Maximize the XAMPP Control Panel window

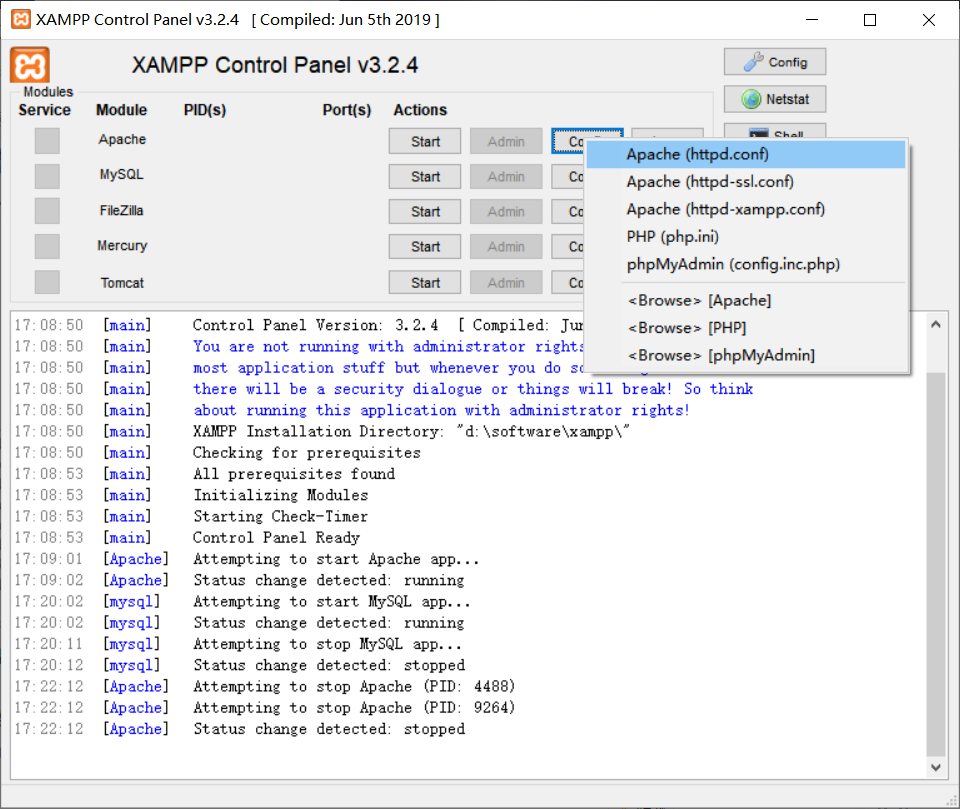[869, 20]
